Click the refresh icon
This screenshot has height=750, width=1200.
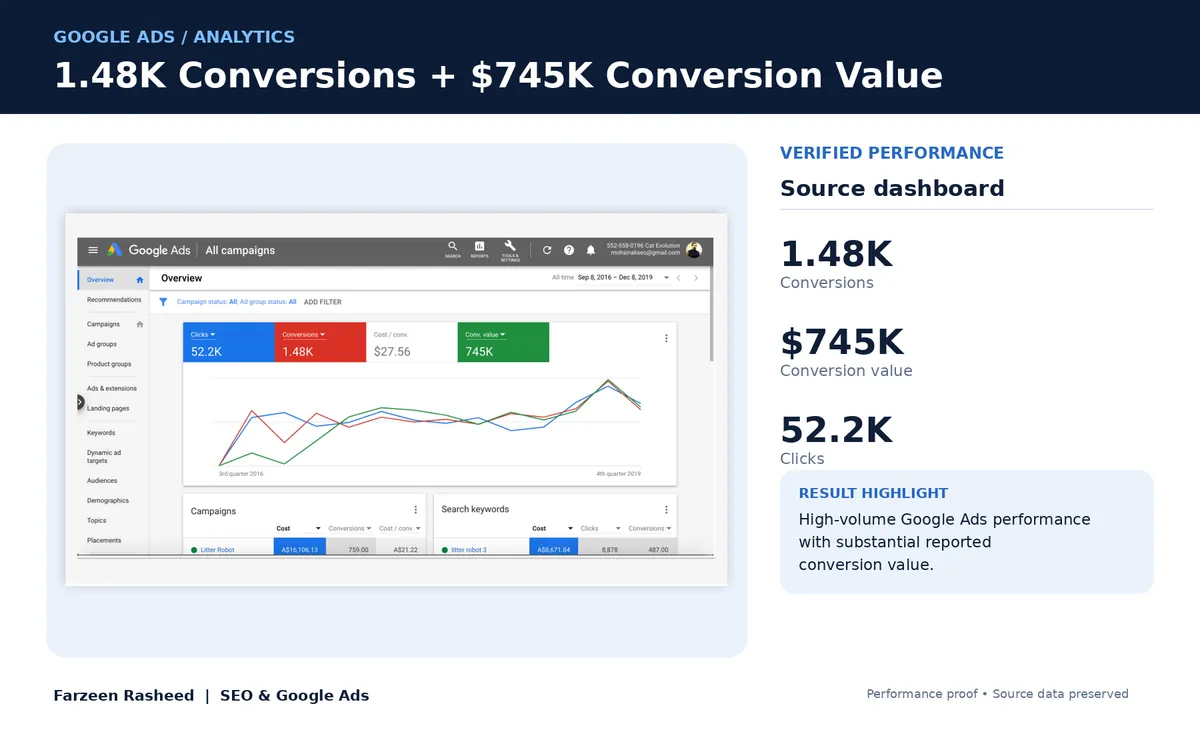(547, 250)
